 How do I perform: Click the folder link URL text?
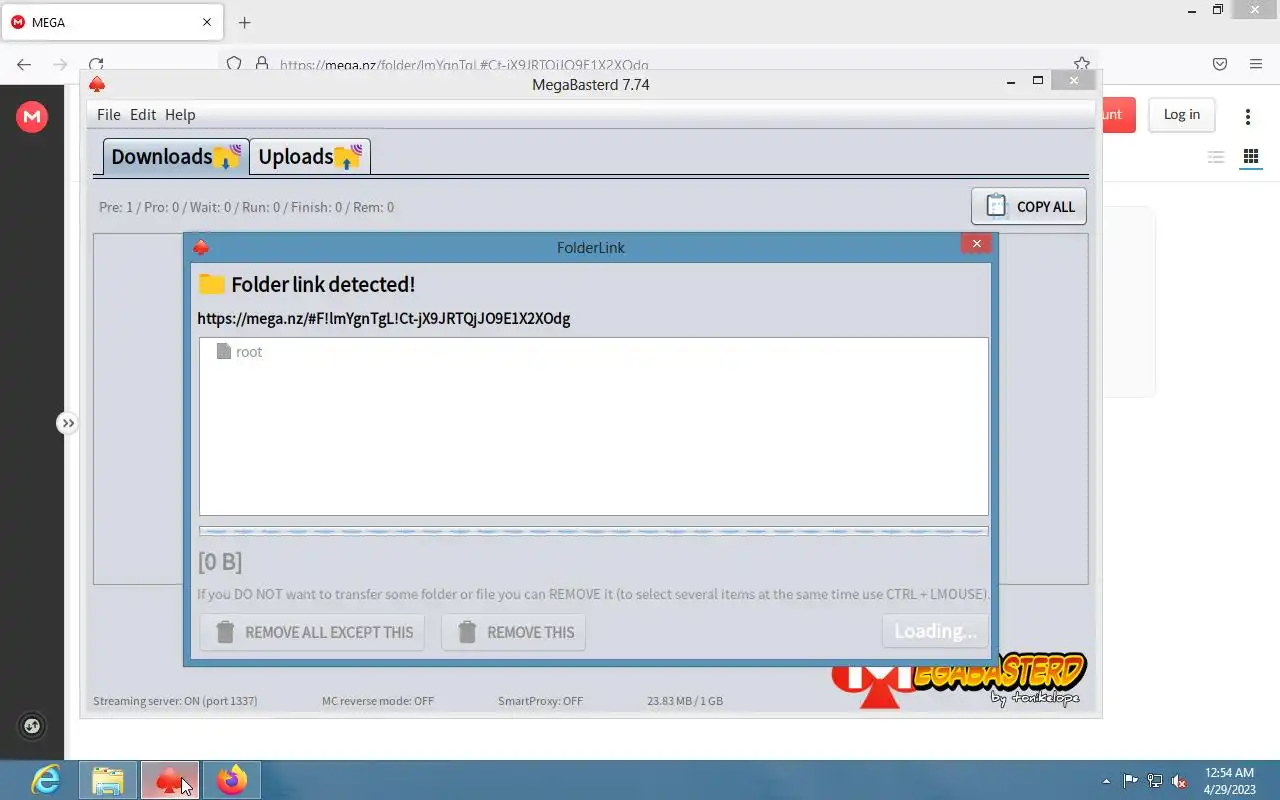point(384,319)
